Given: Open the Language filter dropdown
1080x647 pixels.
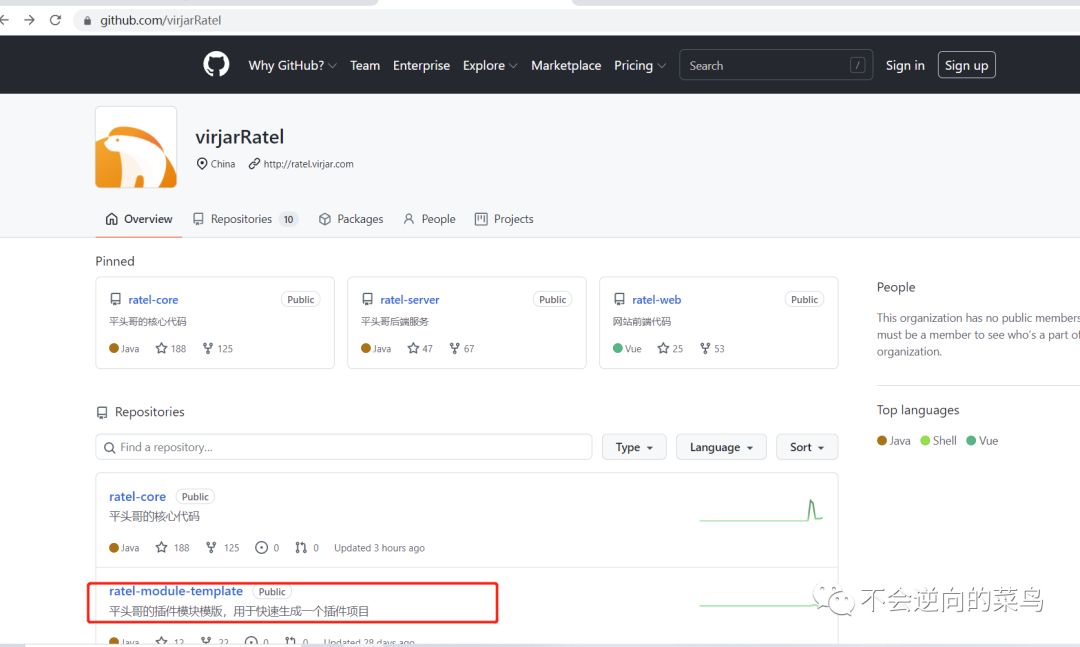Looking at the screenshot, I should click(721, 447).
